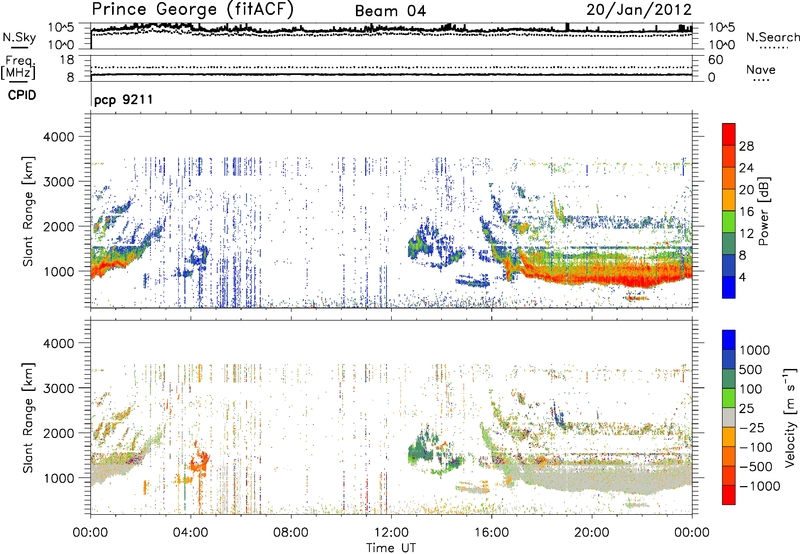Click the red bottom of the Velocity color bar
This screenshot has height=554, width=800.
729,495
